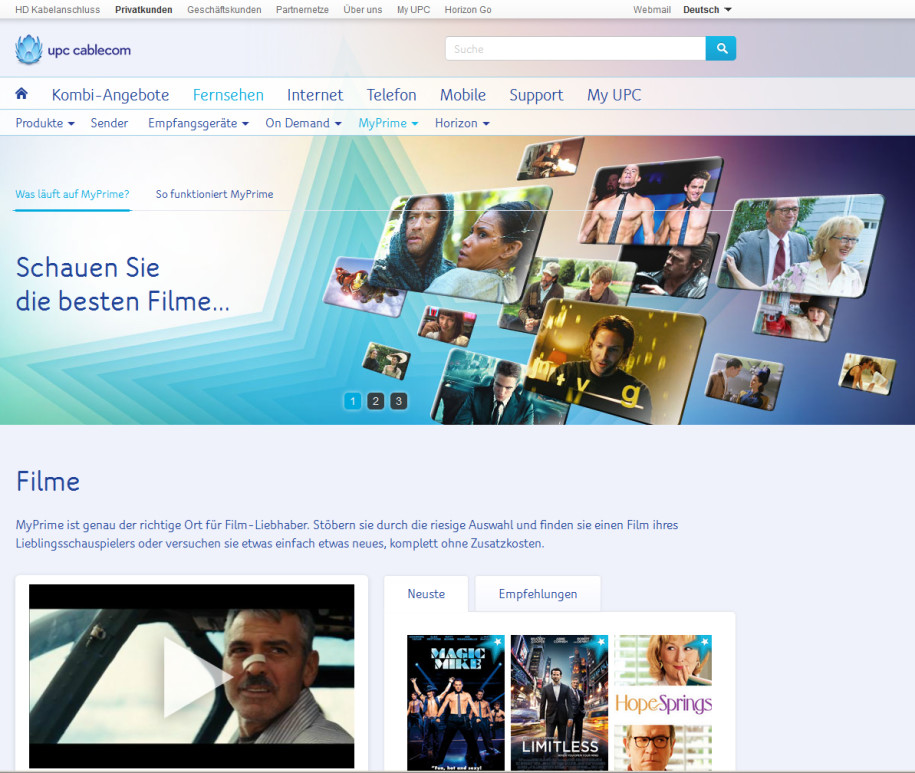This screenshot has width=915, height=773.
Task: Open the Sender page
Action: (x=109, y=123)
